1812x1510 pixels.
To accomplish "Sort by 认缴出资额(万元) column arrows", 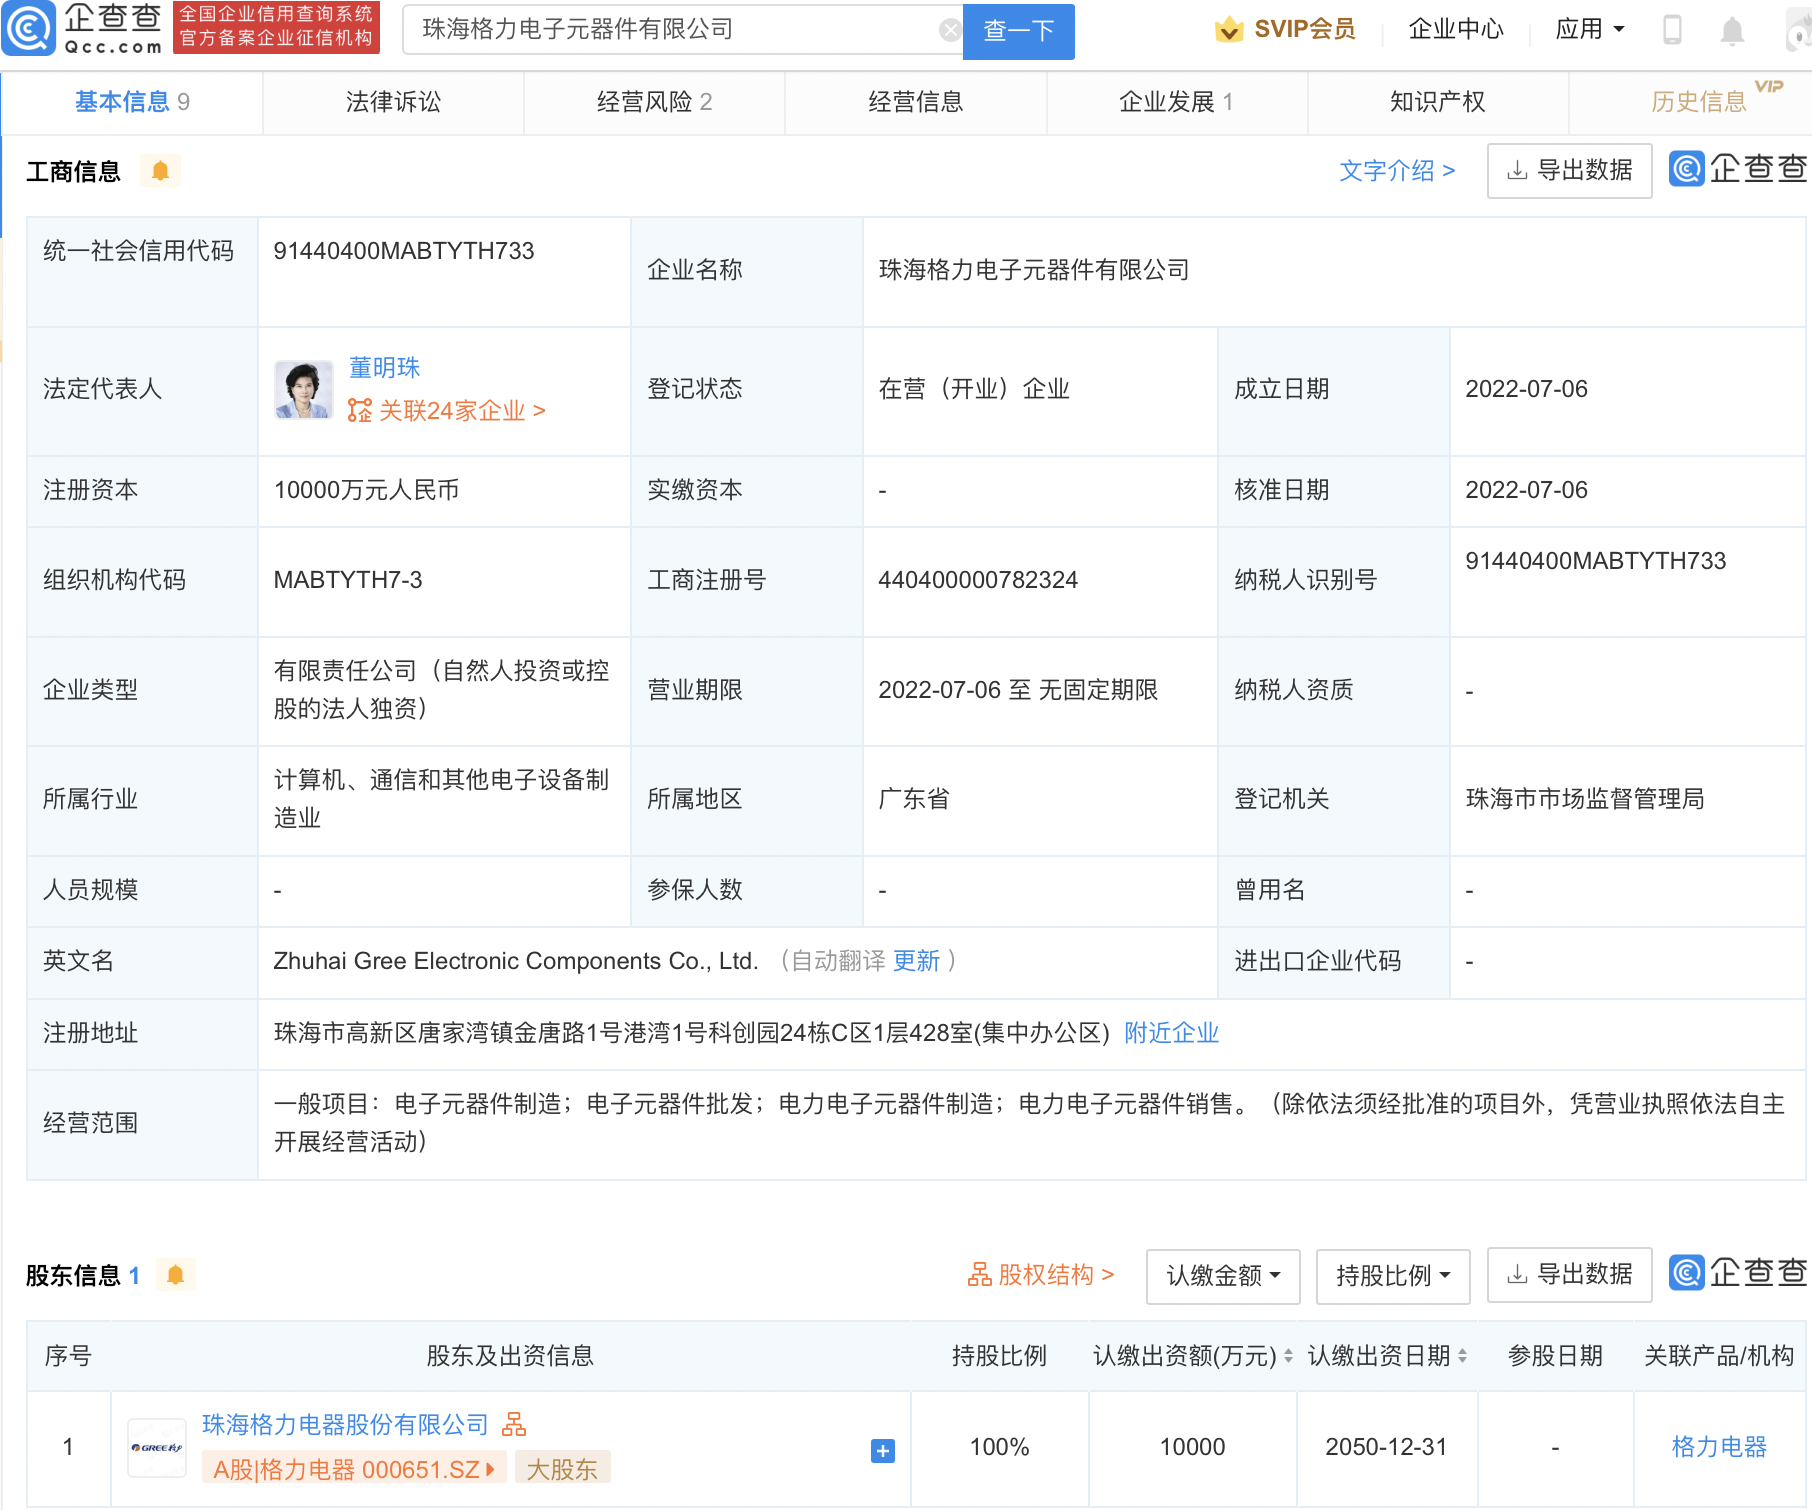I will [1288, 1356].
